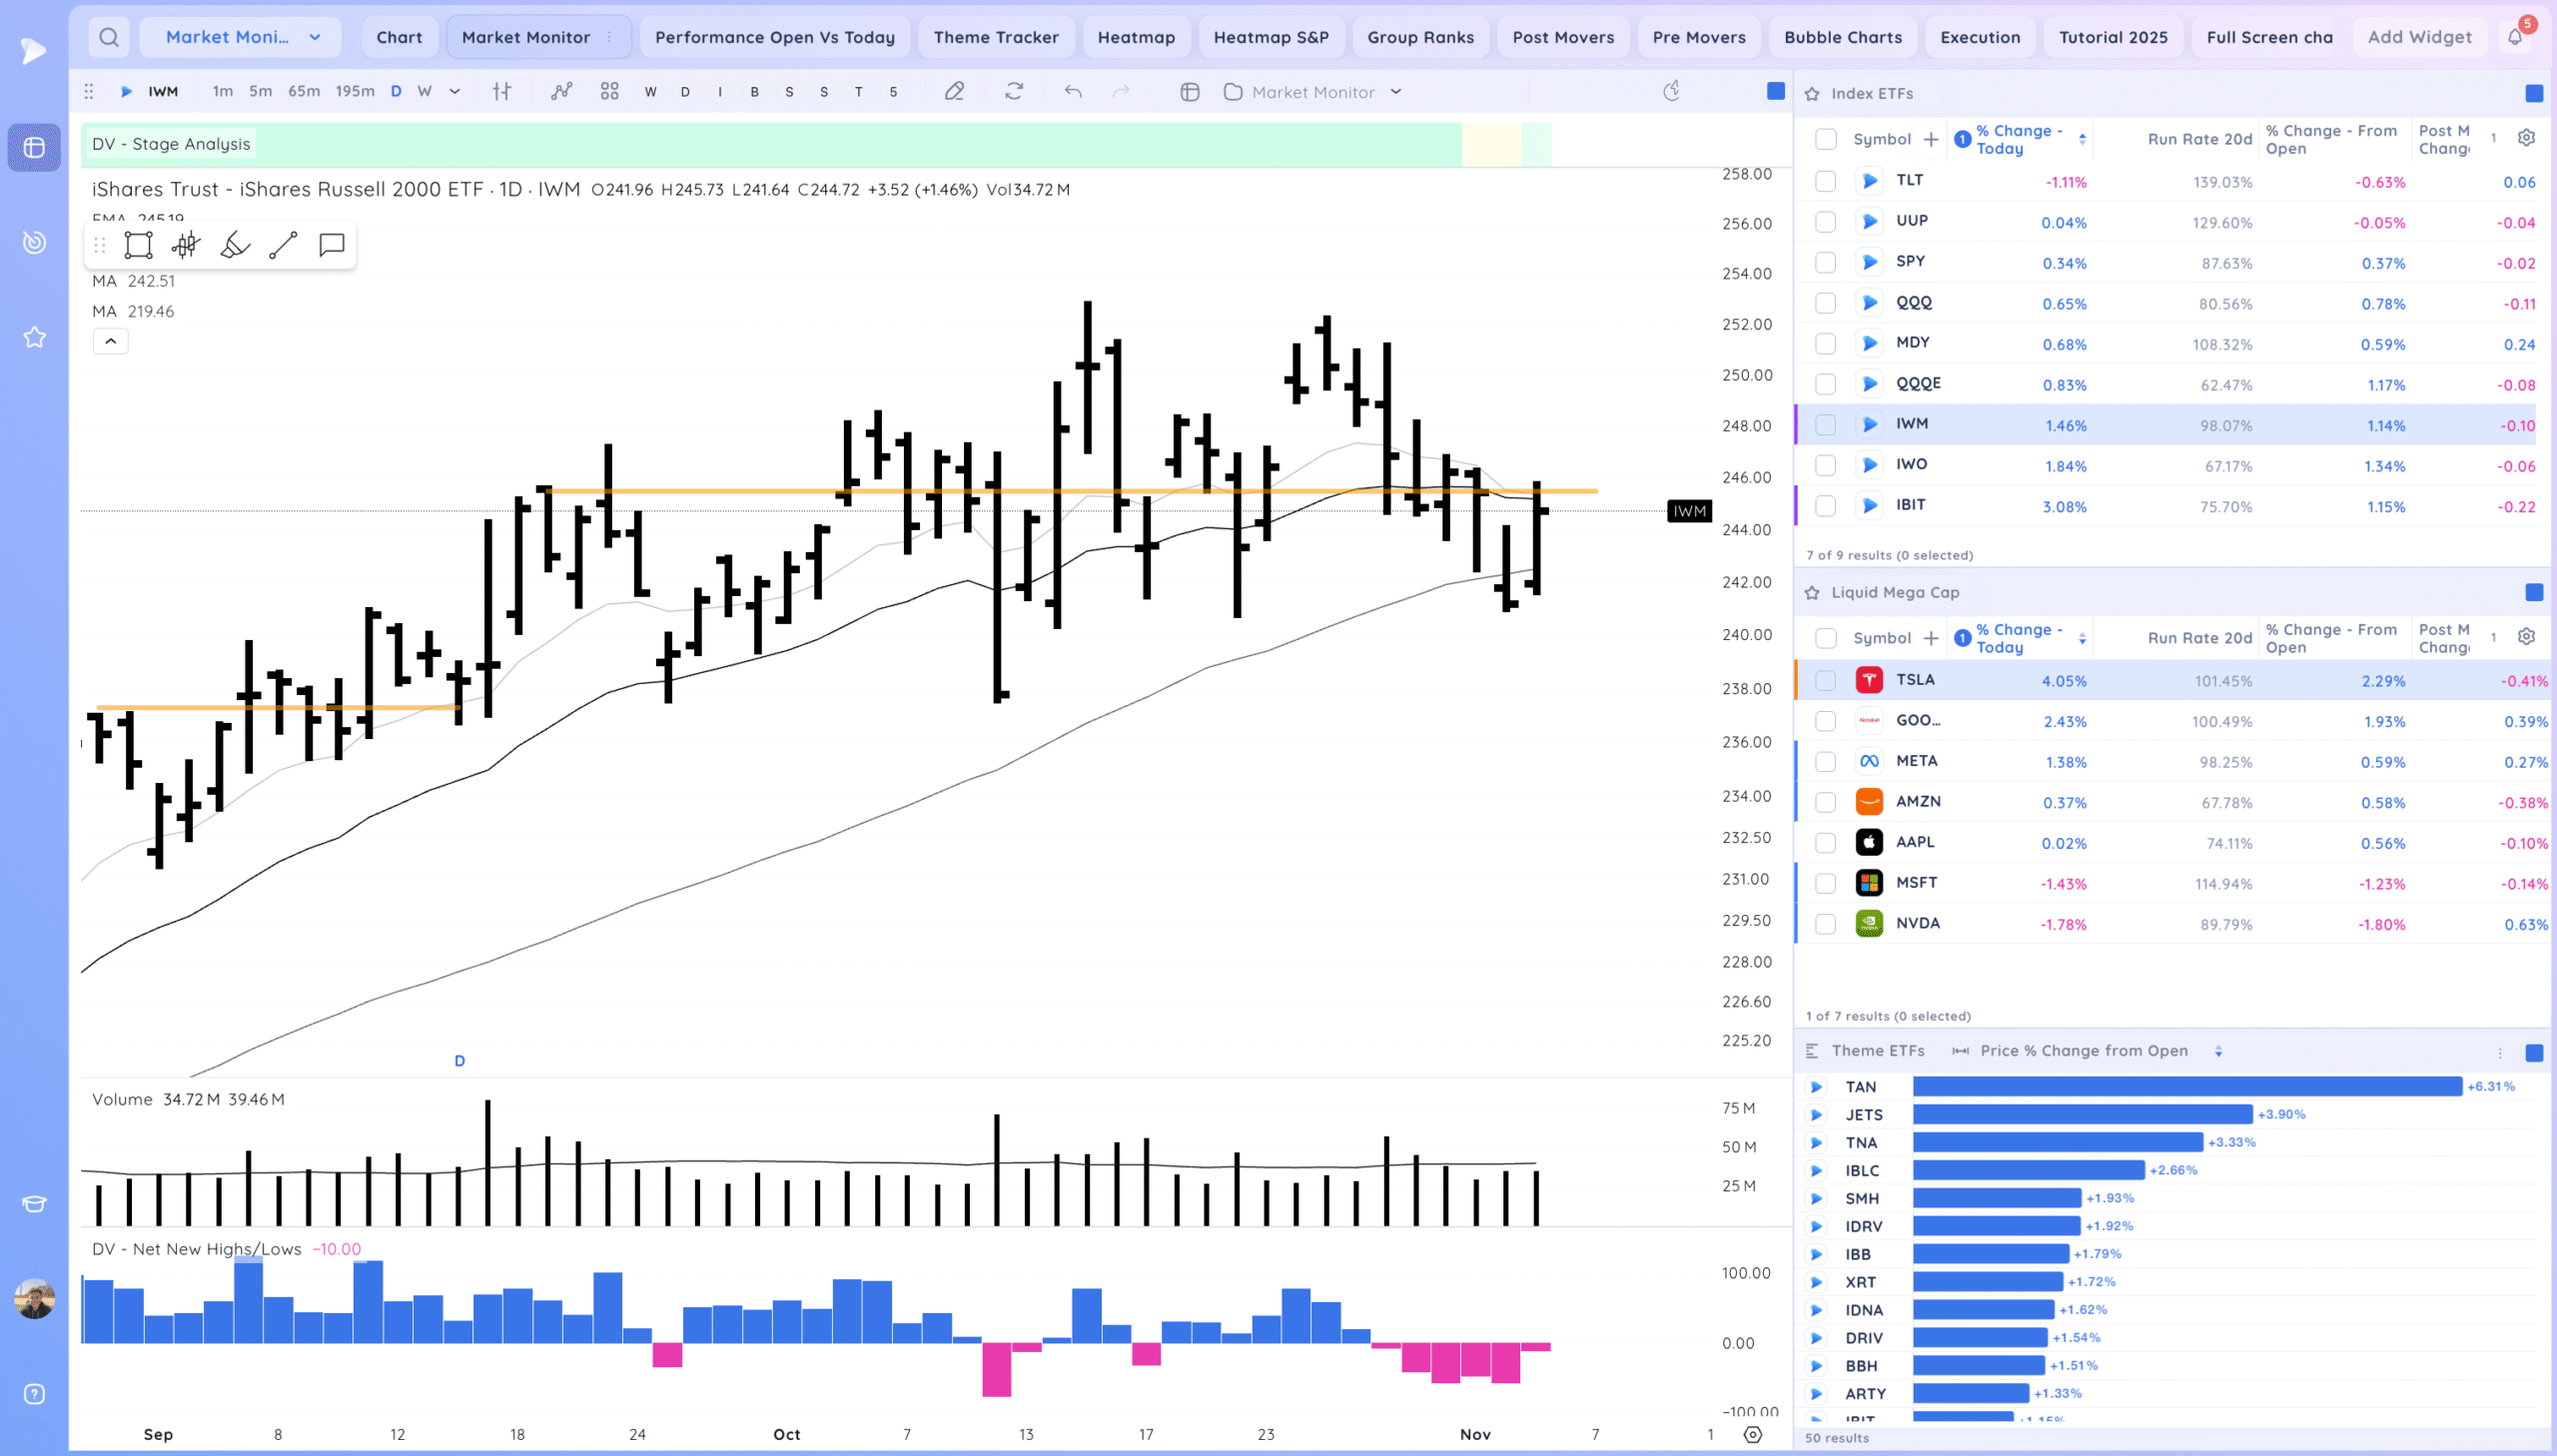Image resolution: width=2557 pixels, height=1456 pixels.
Task: Switch to the Theme Tracker tab
Action: point(995,37)
